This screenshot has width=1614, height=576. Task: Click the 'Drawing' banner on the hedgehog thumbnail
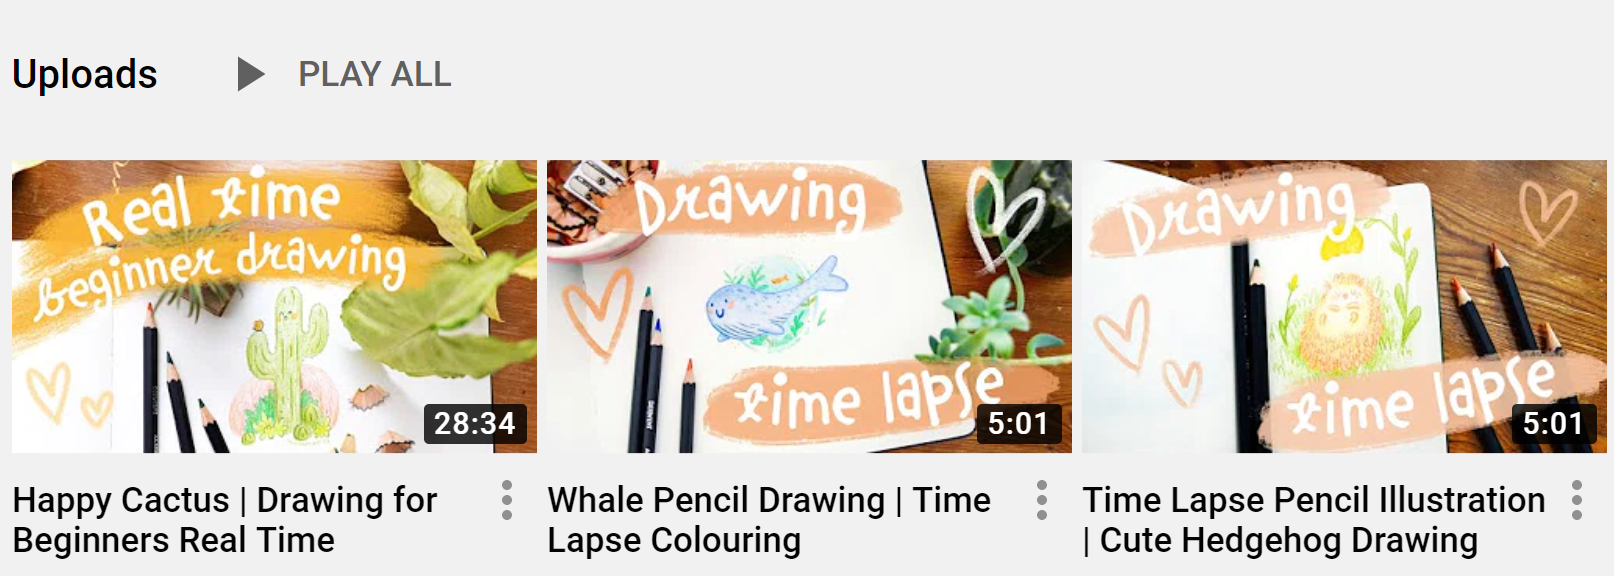point(1240,210)
